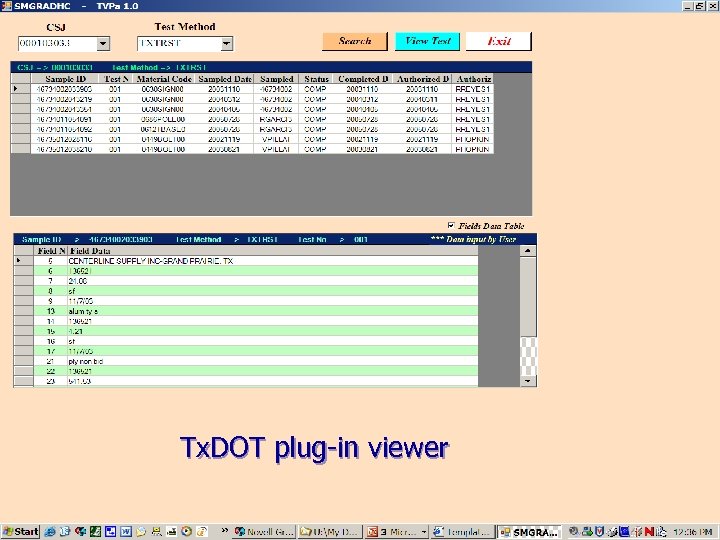Click inside the CSJ combo box field
The image size is (720, 540).
(57, 44)
